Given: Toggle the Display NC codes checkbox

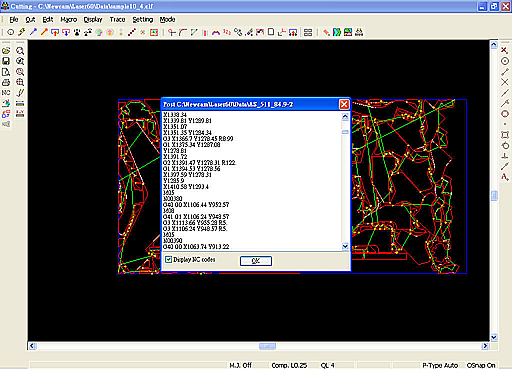Looking at the screenshot, I should coord(169,259).
